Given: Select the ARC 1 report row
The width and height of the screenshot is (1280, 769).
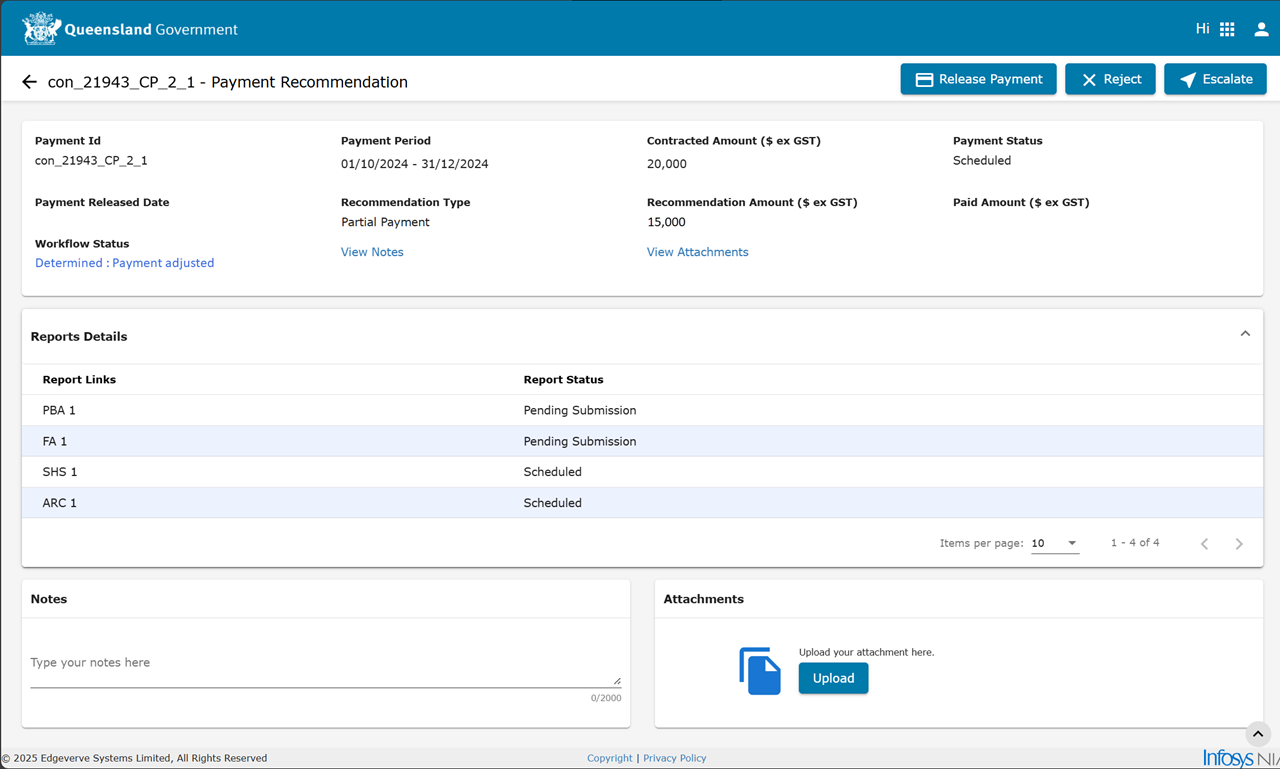Looking at the screenshot, I should click(x=642, y=503).
